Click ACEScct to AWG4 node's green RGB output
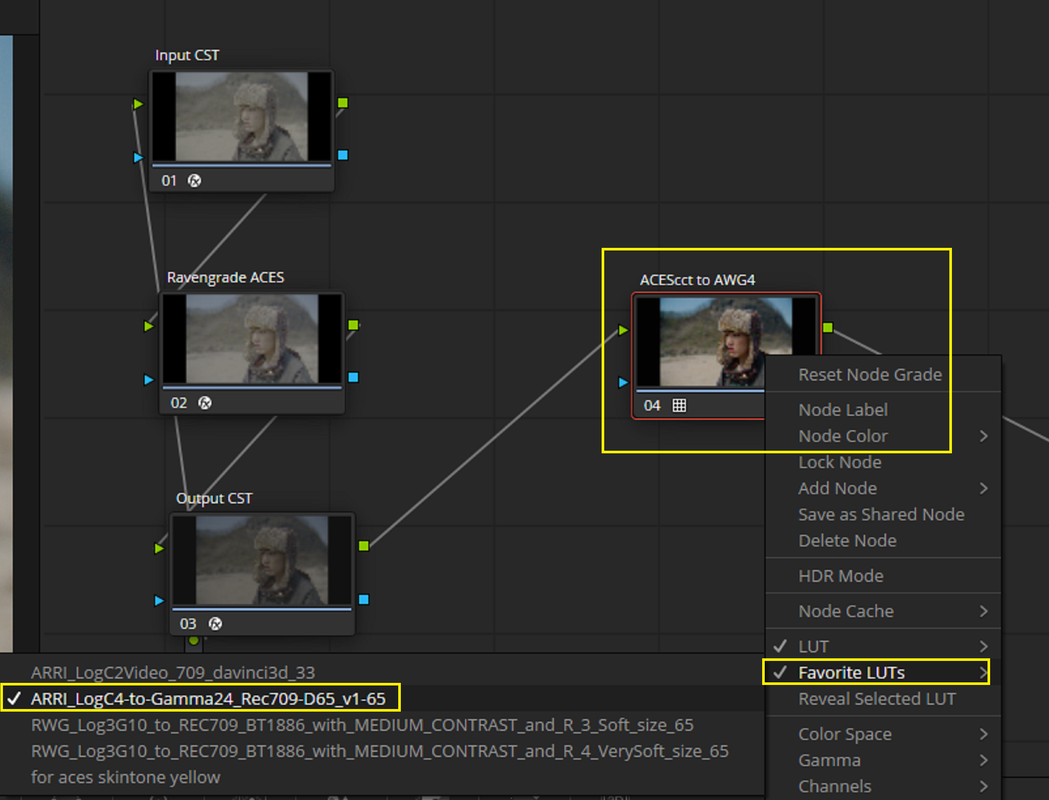Viewport: 1049px width, 800px height. pyautogui.click(x=828, y=327)
